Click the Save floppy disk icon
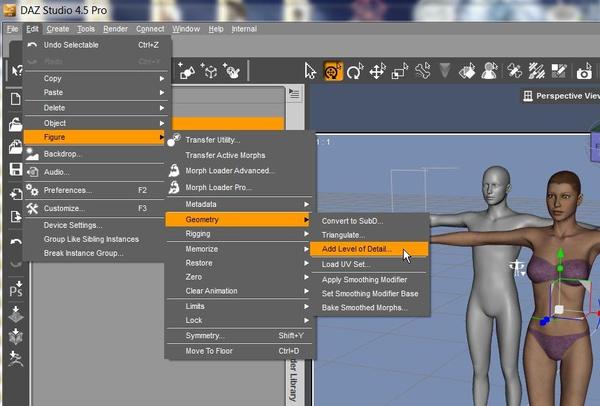 [16, 169]
